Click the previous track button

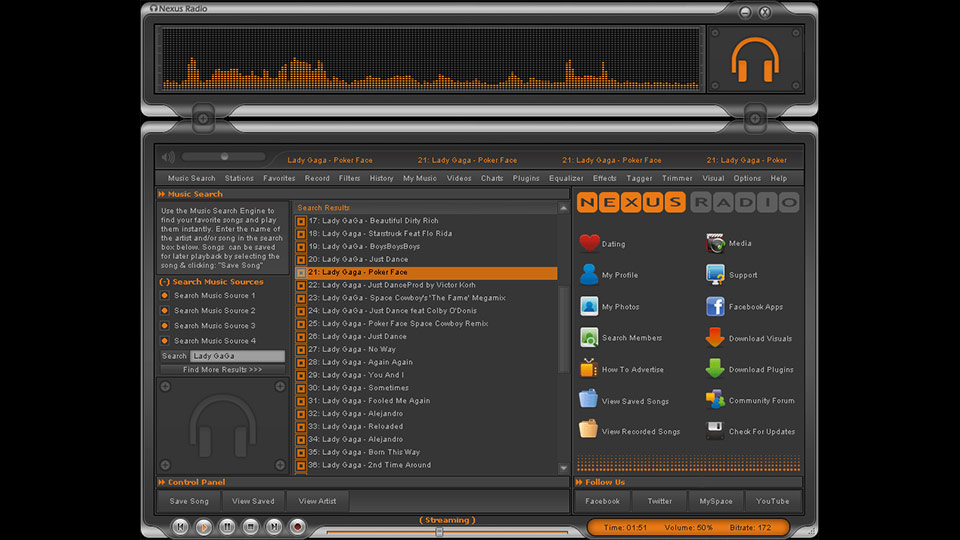click(180, 527)
